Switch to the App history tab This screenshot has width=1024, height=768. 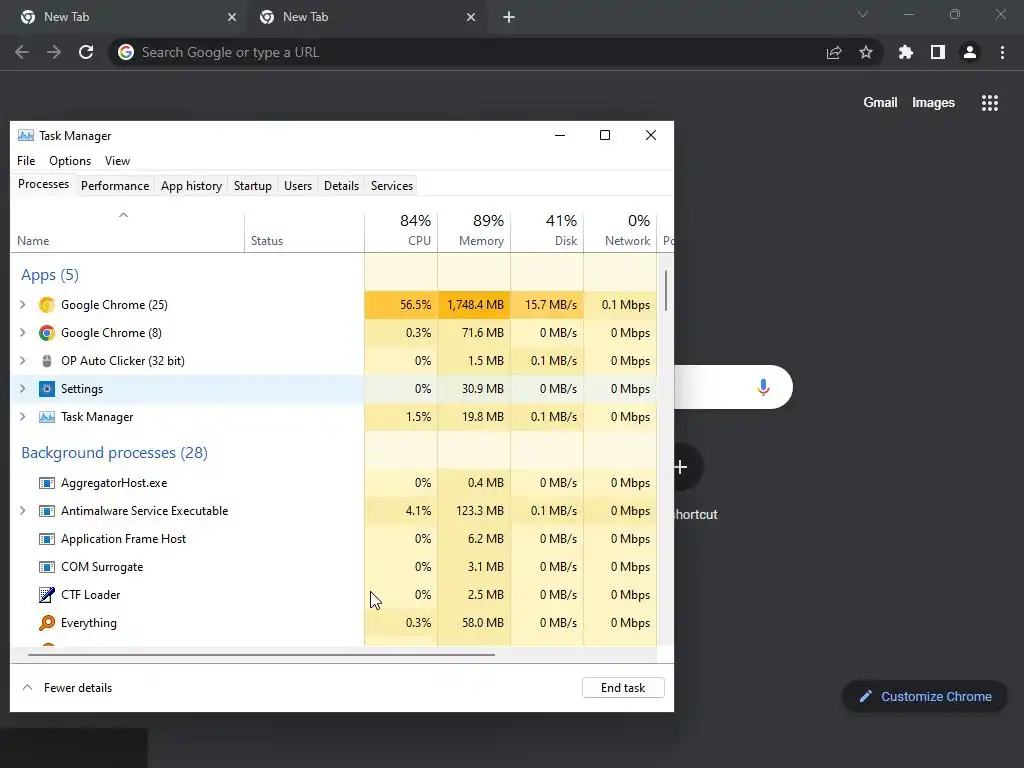pos(191,186)
